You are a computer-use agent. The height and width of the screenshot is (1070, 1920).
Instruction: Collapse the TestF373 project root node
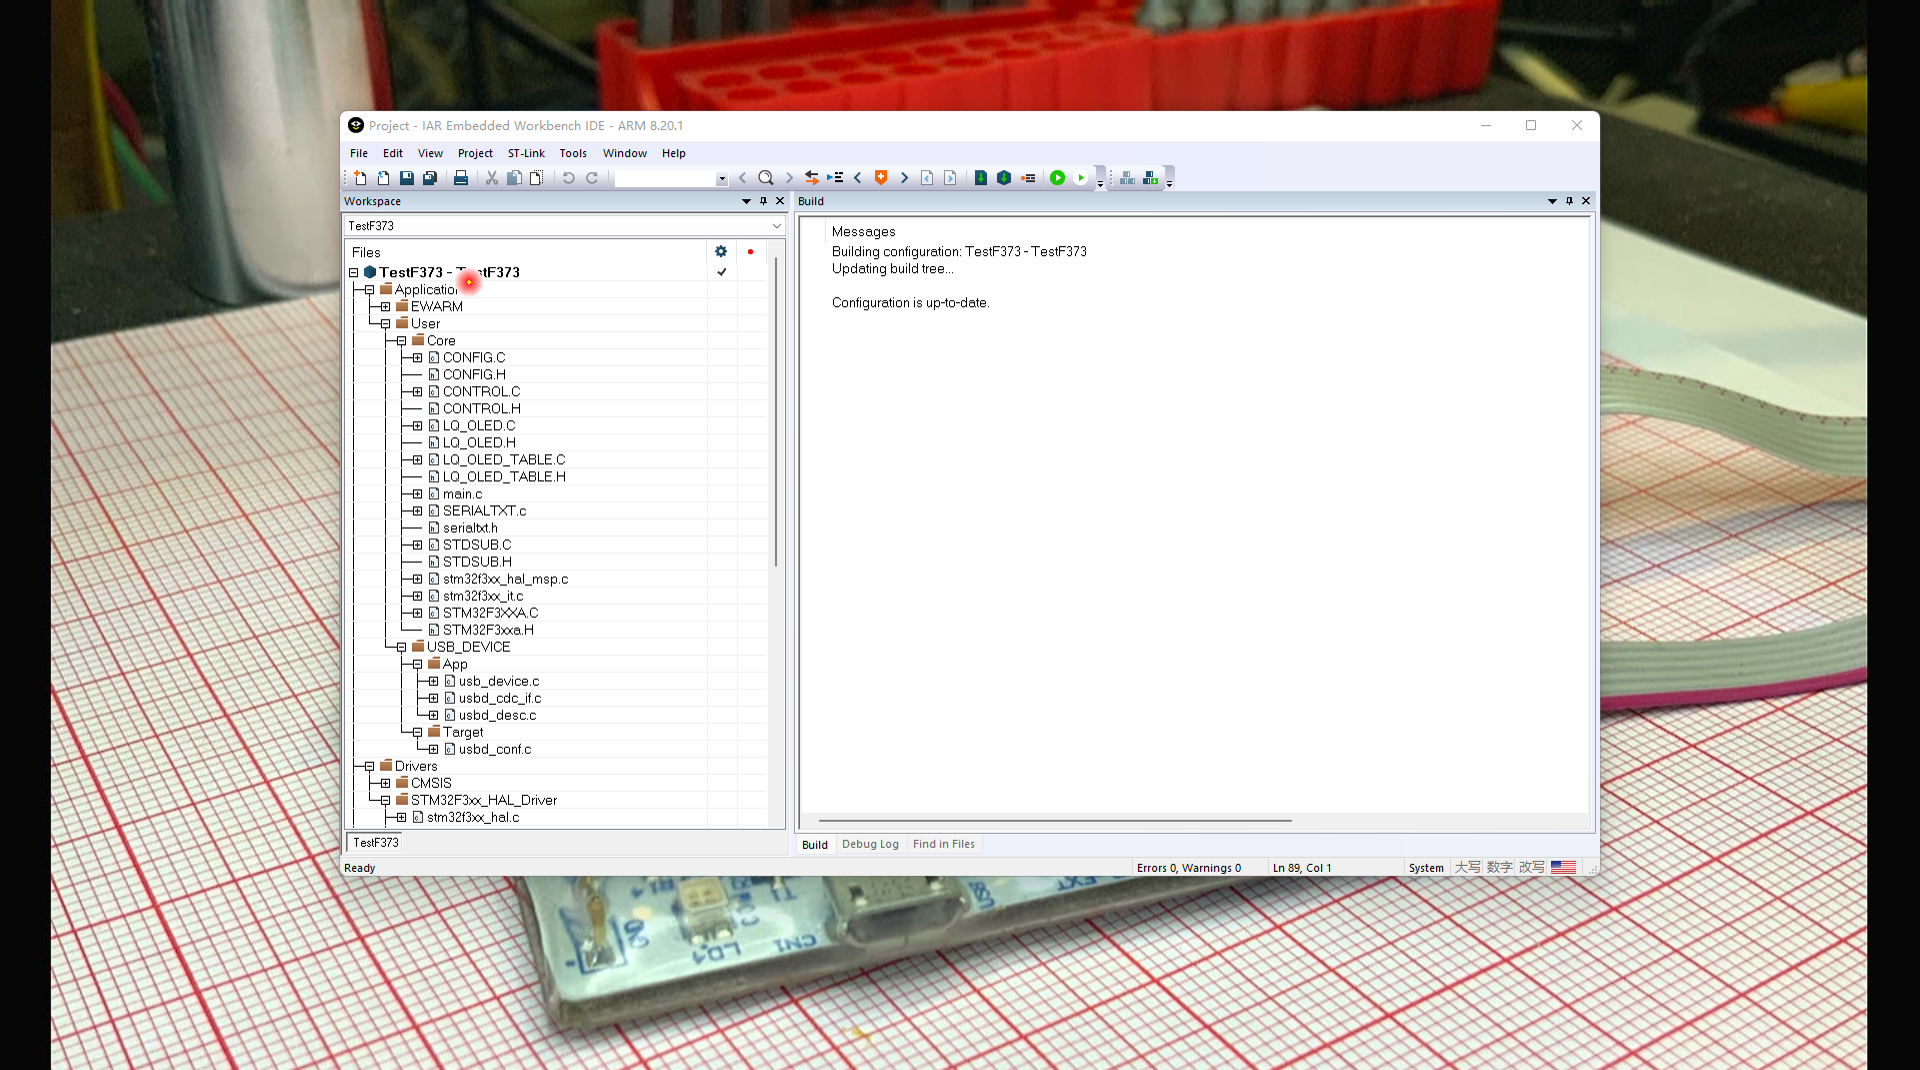click(x=353, y=272)
